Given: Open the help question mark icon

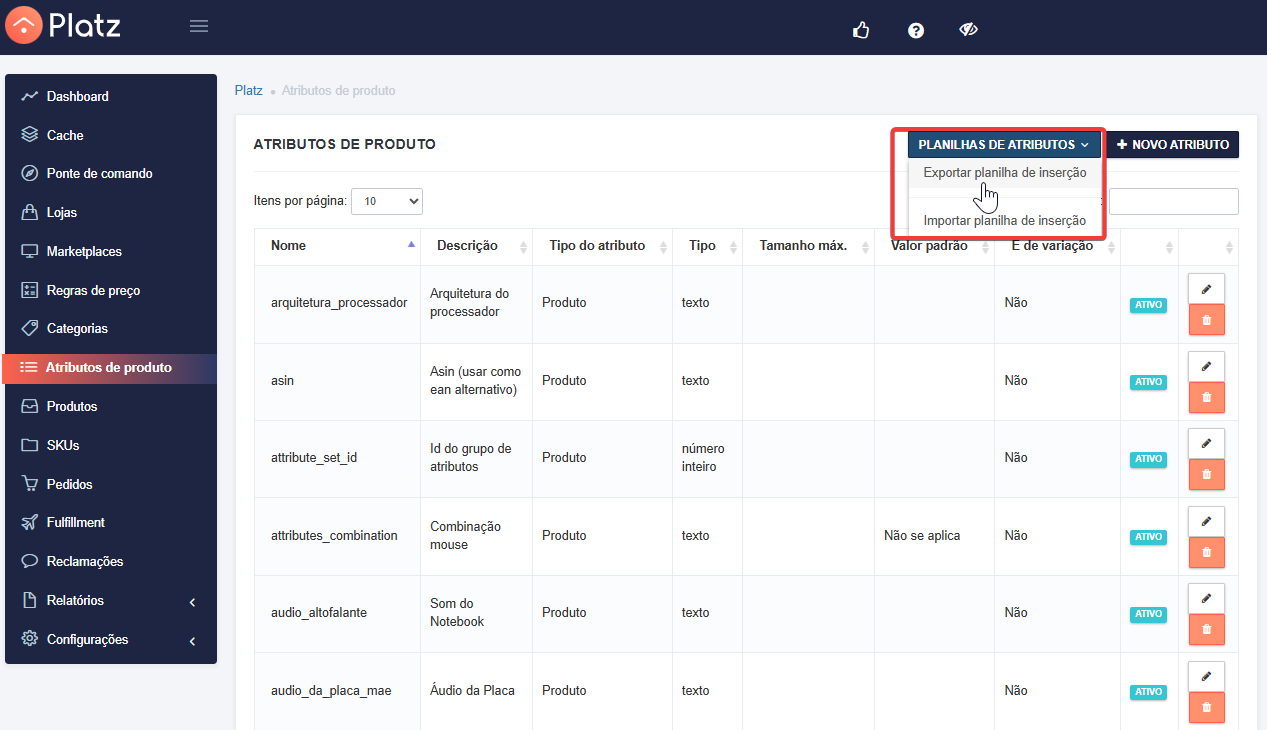Looking at the screenshot, I should 915,30.
